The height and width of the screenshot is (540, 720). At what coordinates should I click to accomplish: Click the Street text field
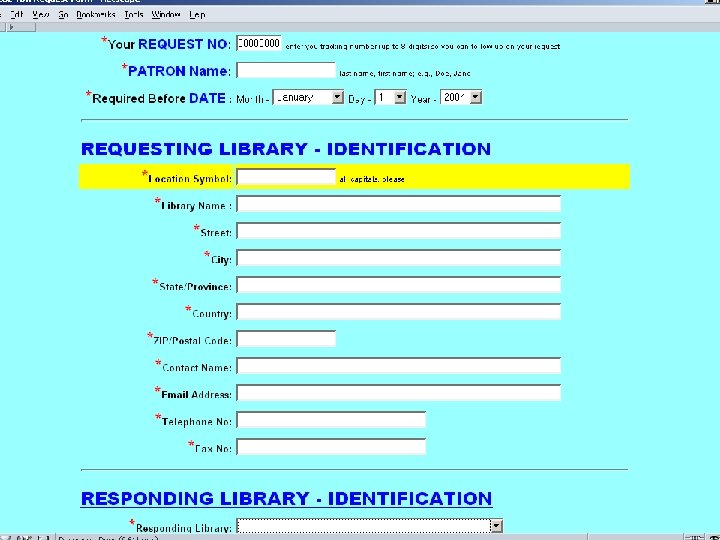[x=399, y=231]
